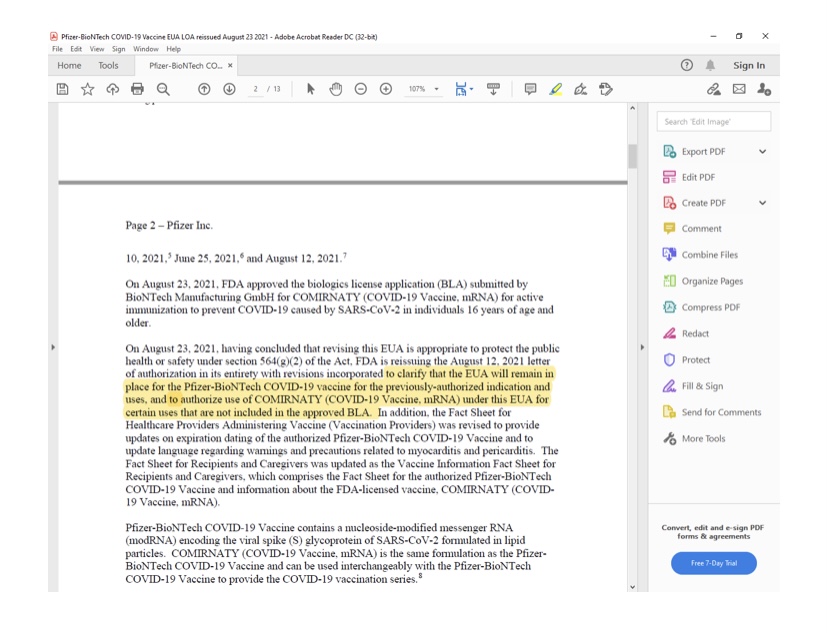Open Redact tool in side panel

click(695, 334)
